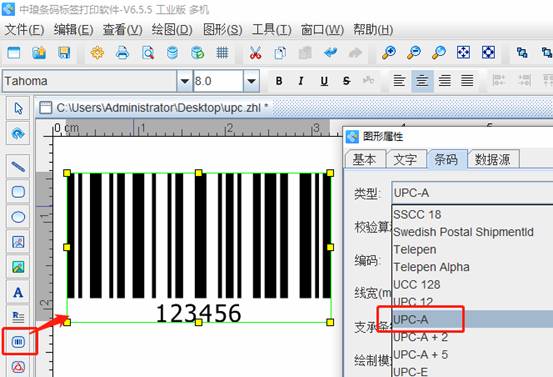Expand the font size 8.0 dropdown
Screen dimensions: 553x377
click(x=251, y=81)
